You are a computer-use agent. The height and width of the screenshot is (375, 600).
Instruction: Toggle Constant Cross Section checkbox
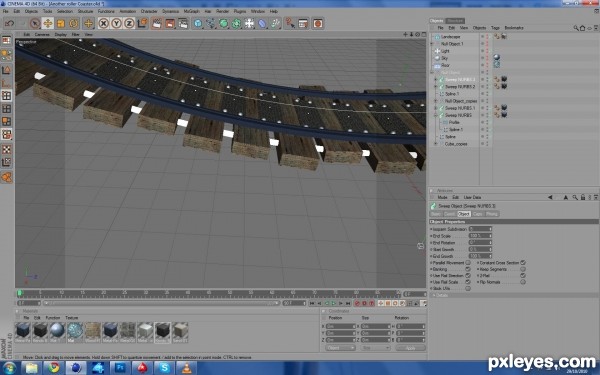point(523,263)
